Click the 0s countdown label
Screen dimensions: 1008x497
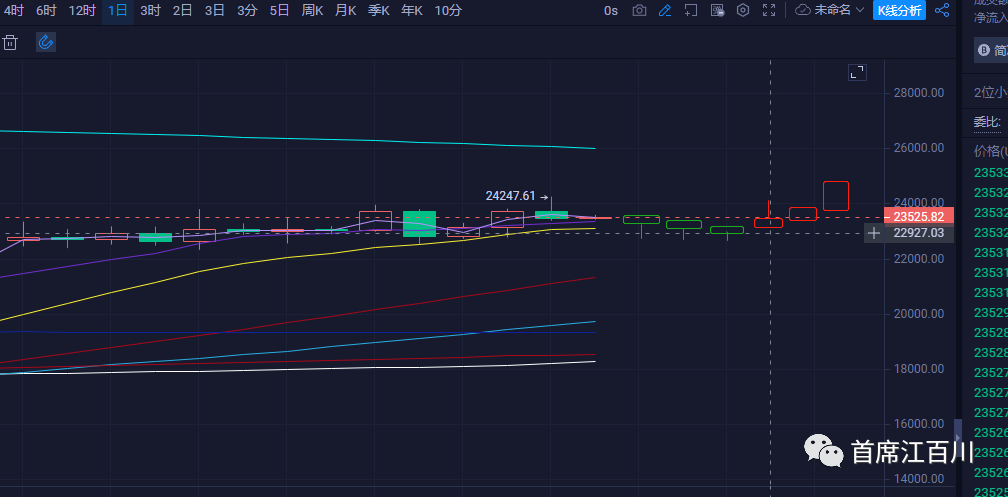click(611, 10)
